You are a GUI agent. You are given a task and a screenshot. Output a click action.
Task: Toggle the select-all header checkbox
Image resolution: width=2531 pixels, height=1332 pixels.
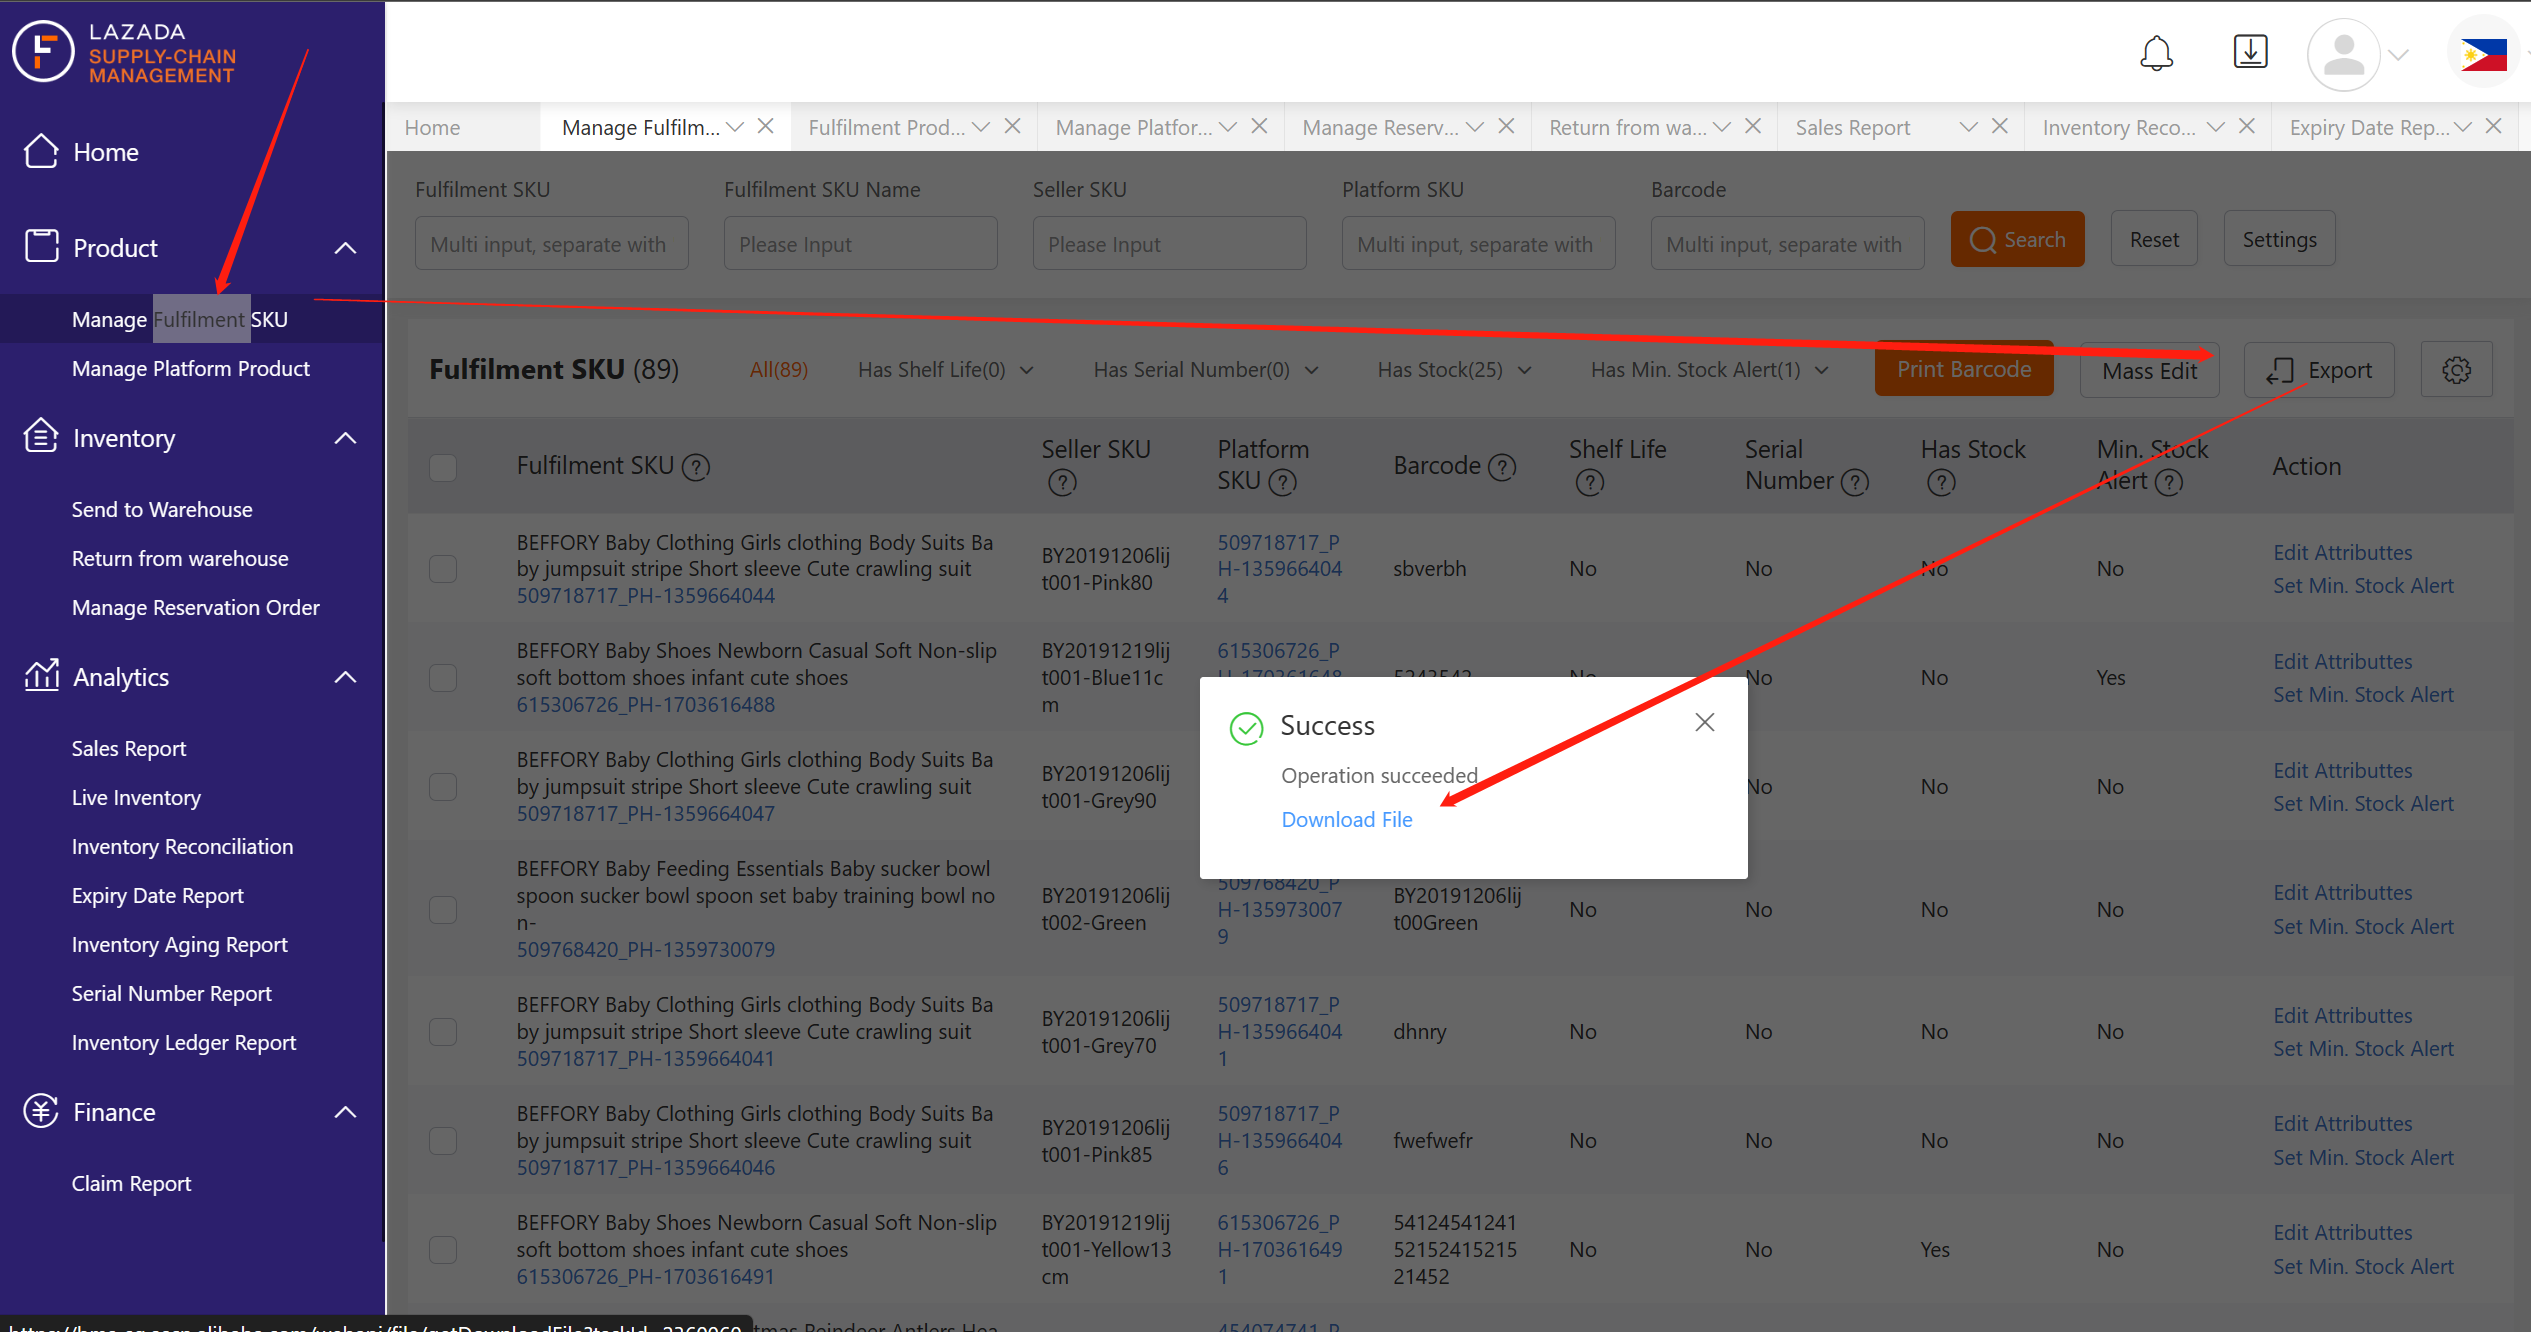point(443,467)
